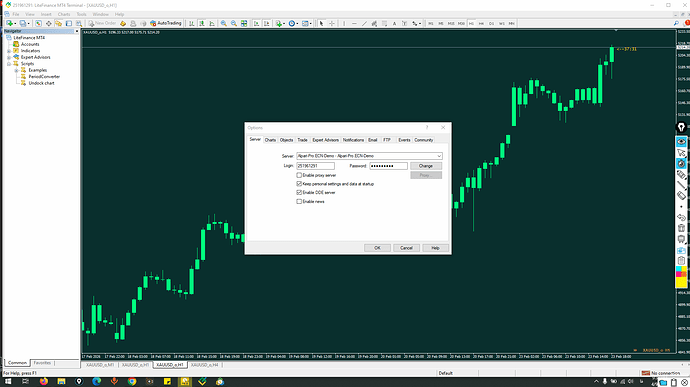Toggle Enable DDE server checkbox
The image size is (690, 387).
pyautogui.click(x=299, y=193)
